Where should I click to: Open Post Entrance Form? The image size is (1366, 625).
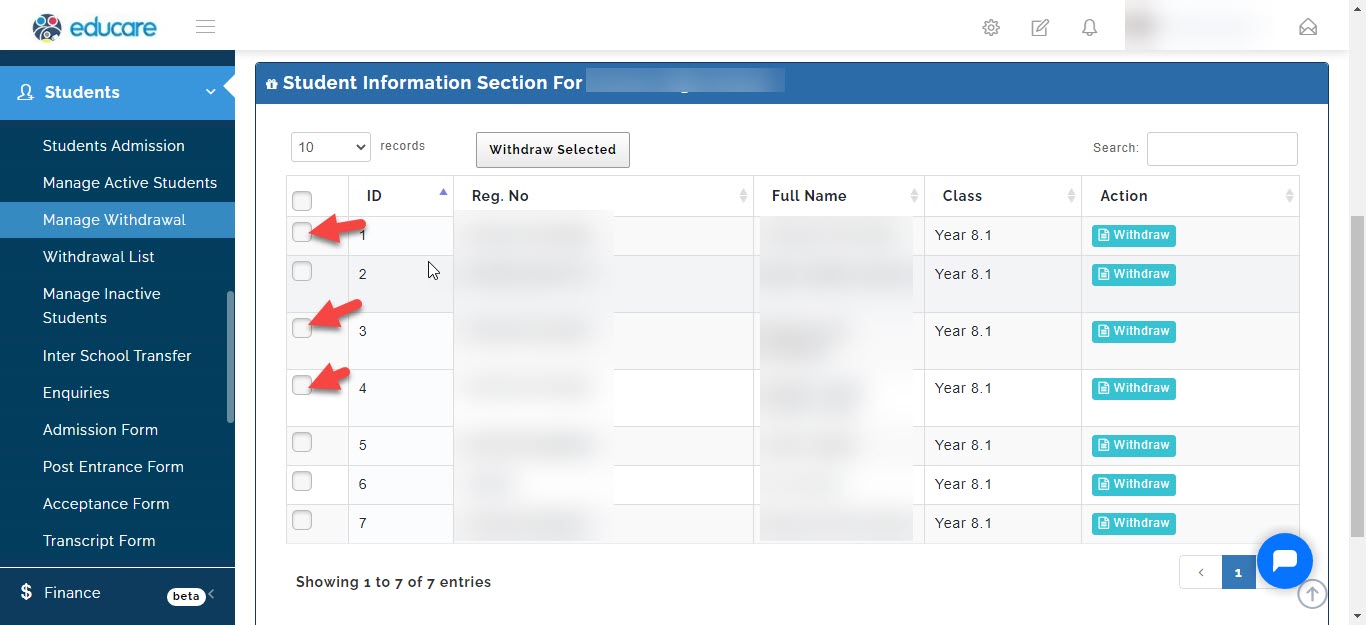point(113,467)
